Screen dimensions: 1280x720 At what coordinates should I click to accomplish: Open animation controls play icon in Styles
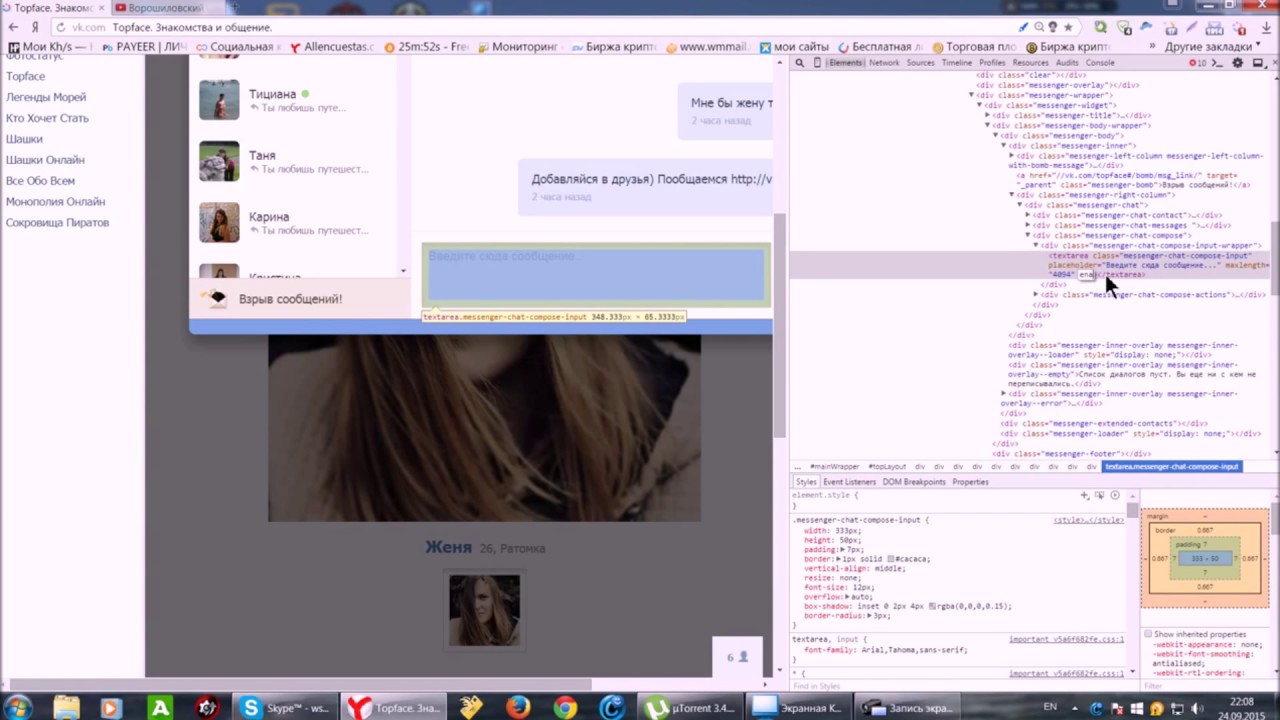point(1115,495)
